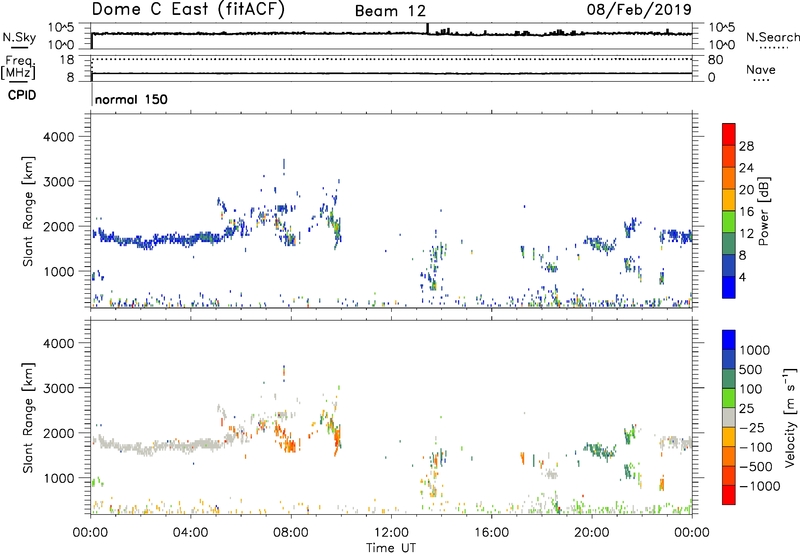Click the "500" velocity colorbar label

751,370
